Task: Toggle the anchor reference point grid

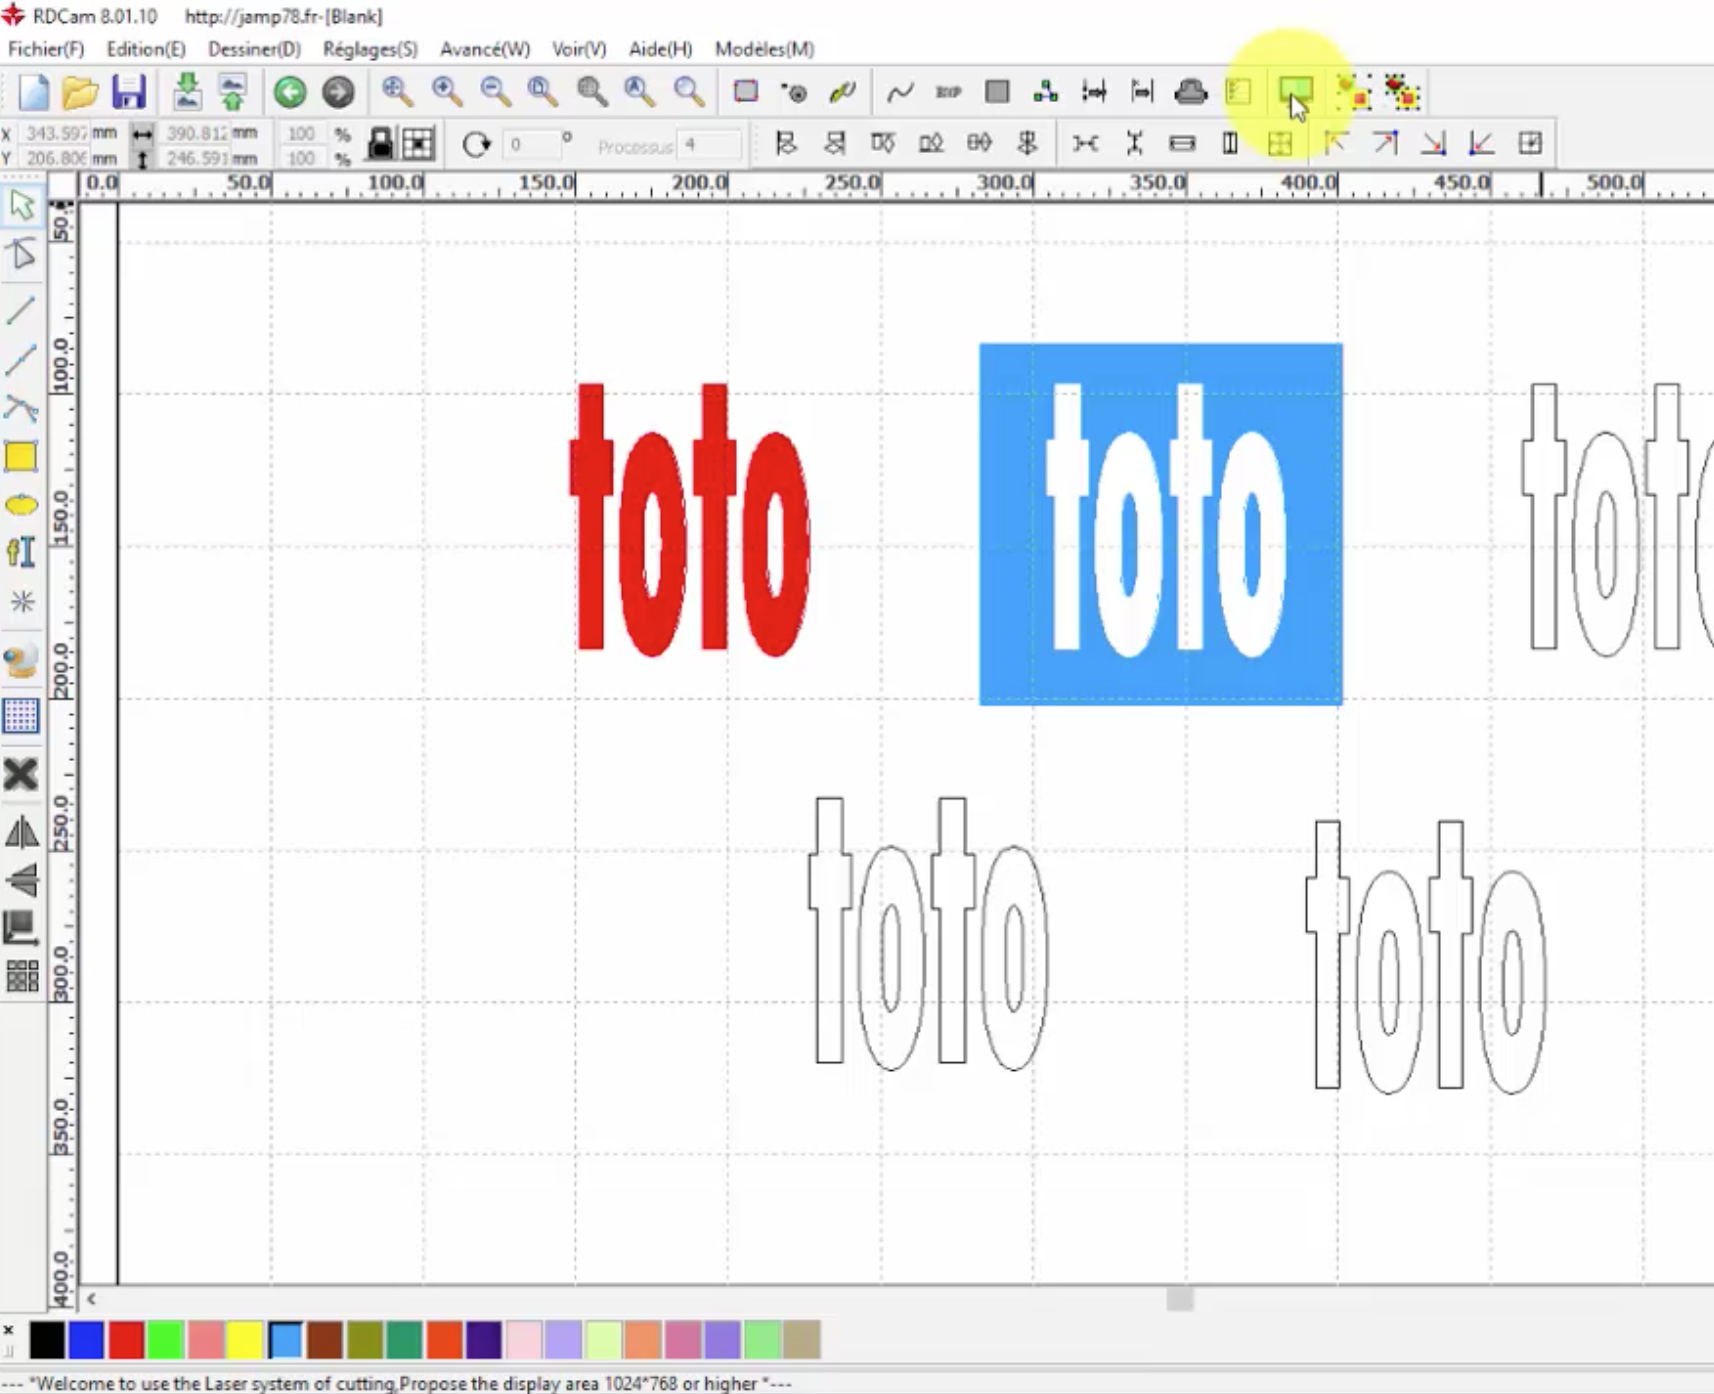Action: 418,144
